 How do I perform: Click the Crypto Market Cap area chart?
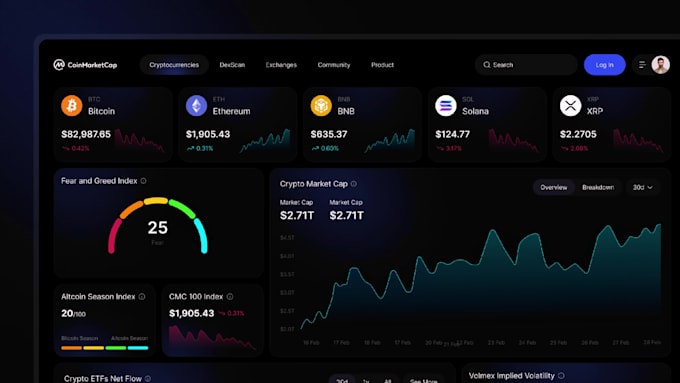point(481,278)
